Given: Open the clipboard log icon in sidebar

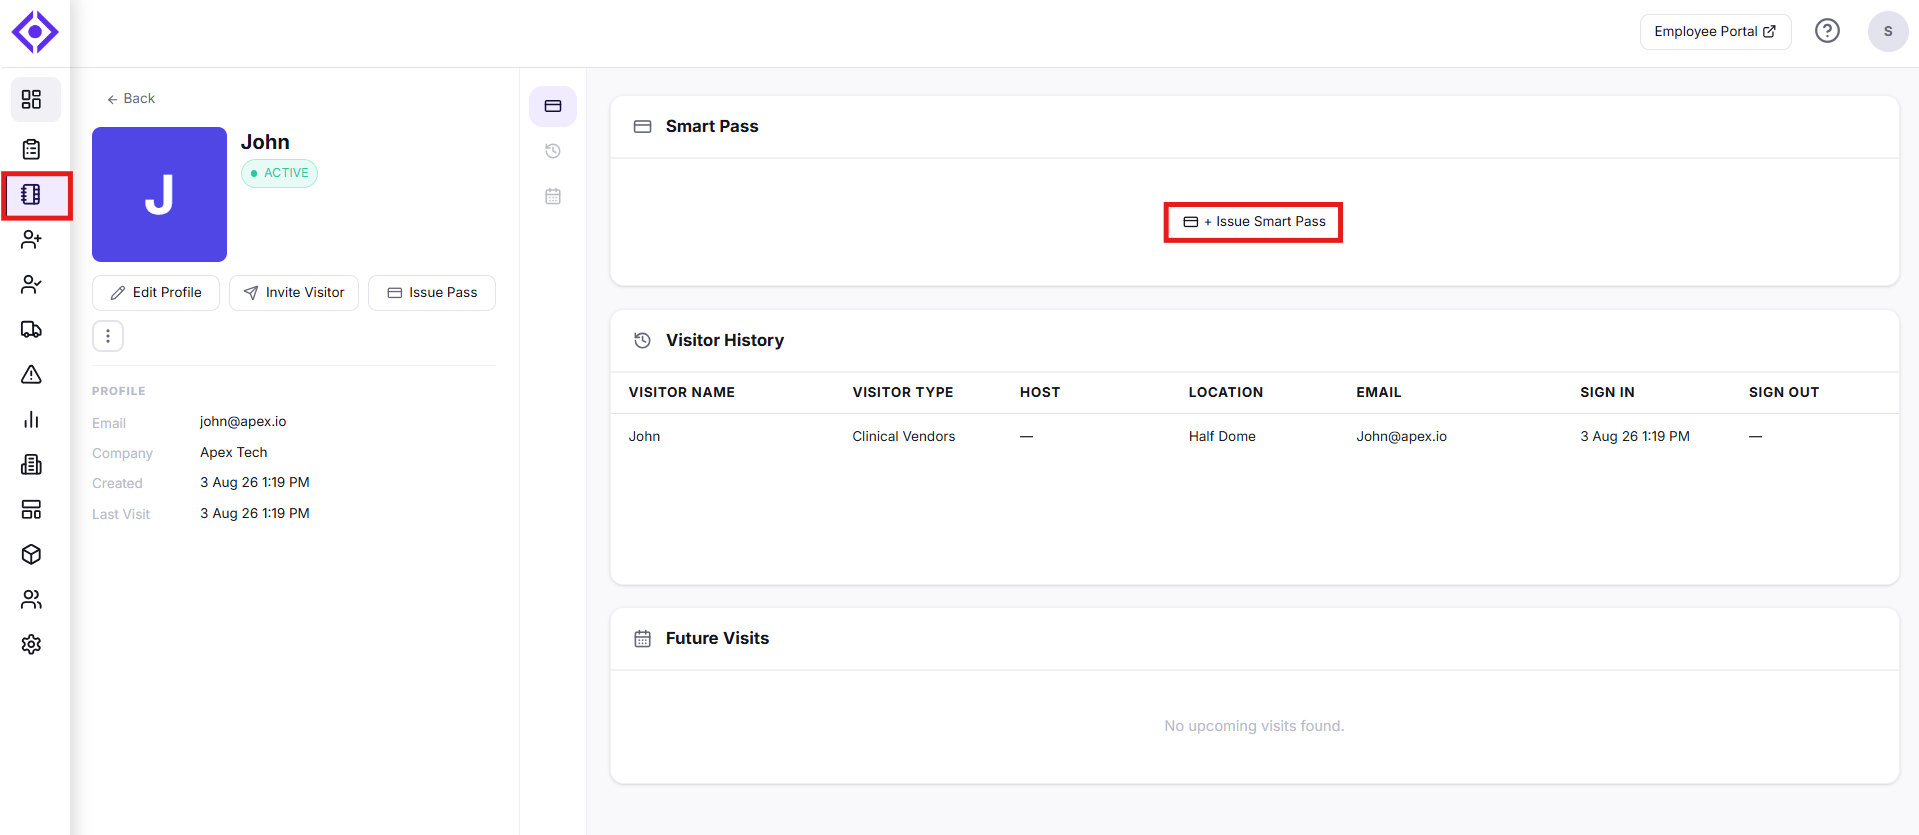Looking at the screenshot, I should [31, 149].
